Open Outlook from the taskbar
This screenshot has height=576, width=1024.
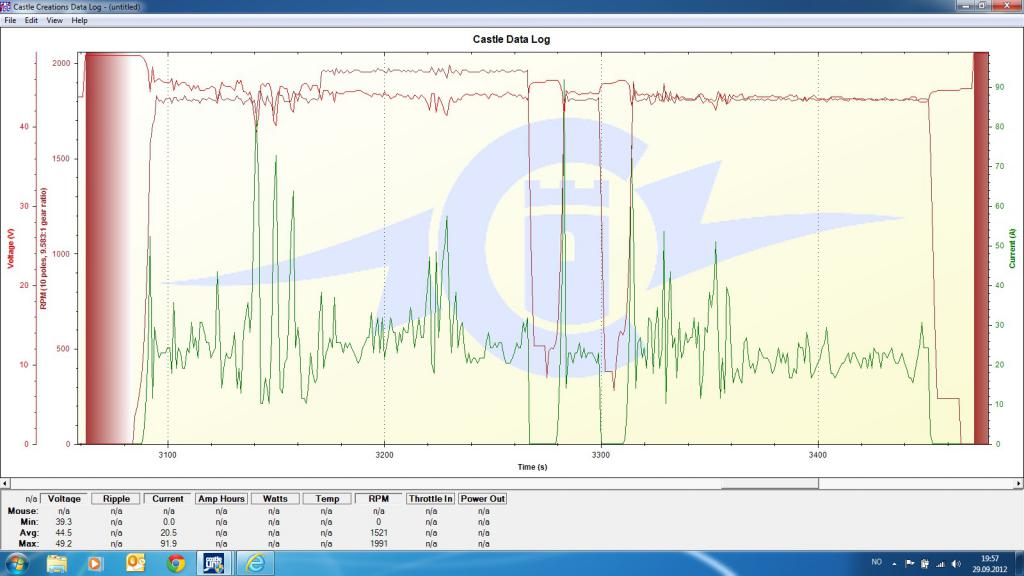click(x=137, y=562)
